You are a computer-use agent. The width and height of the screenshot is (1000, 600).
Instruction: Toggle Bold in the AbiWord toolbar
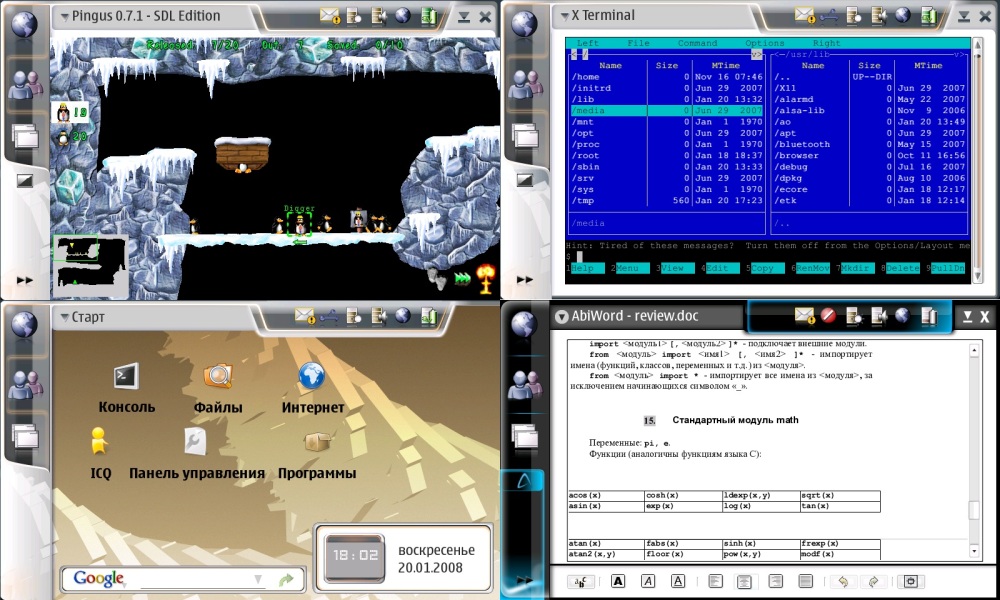pyautogui.click(x=618, y=582)
